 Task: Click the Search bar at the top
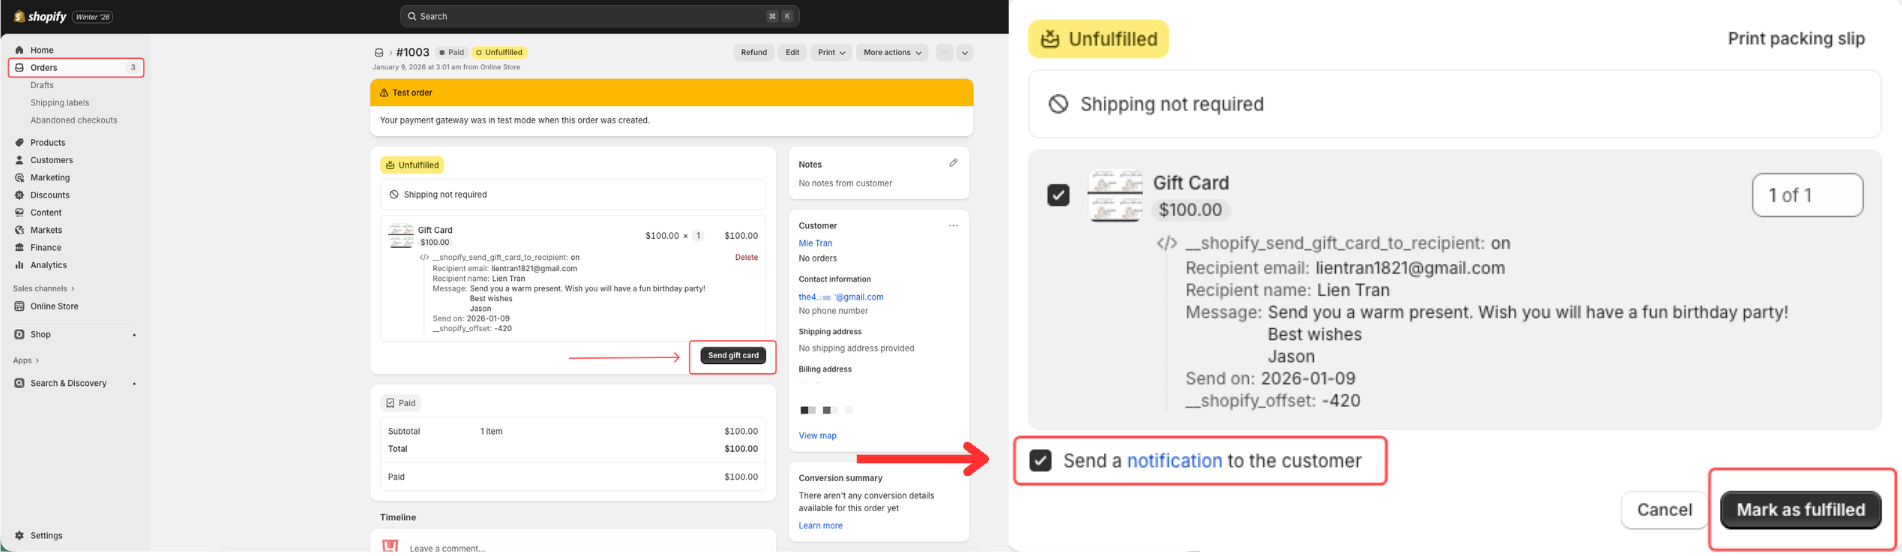(x=600, y=16)
